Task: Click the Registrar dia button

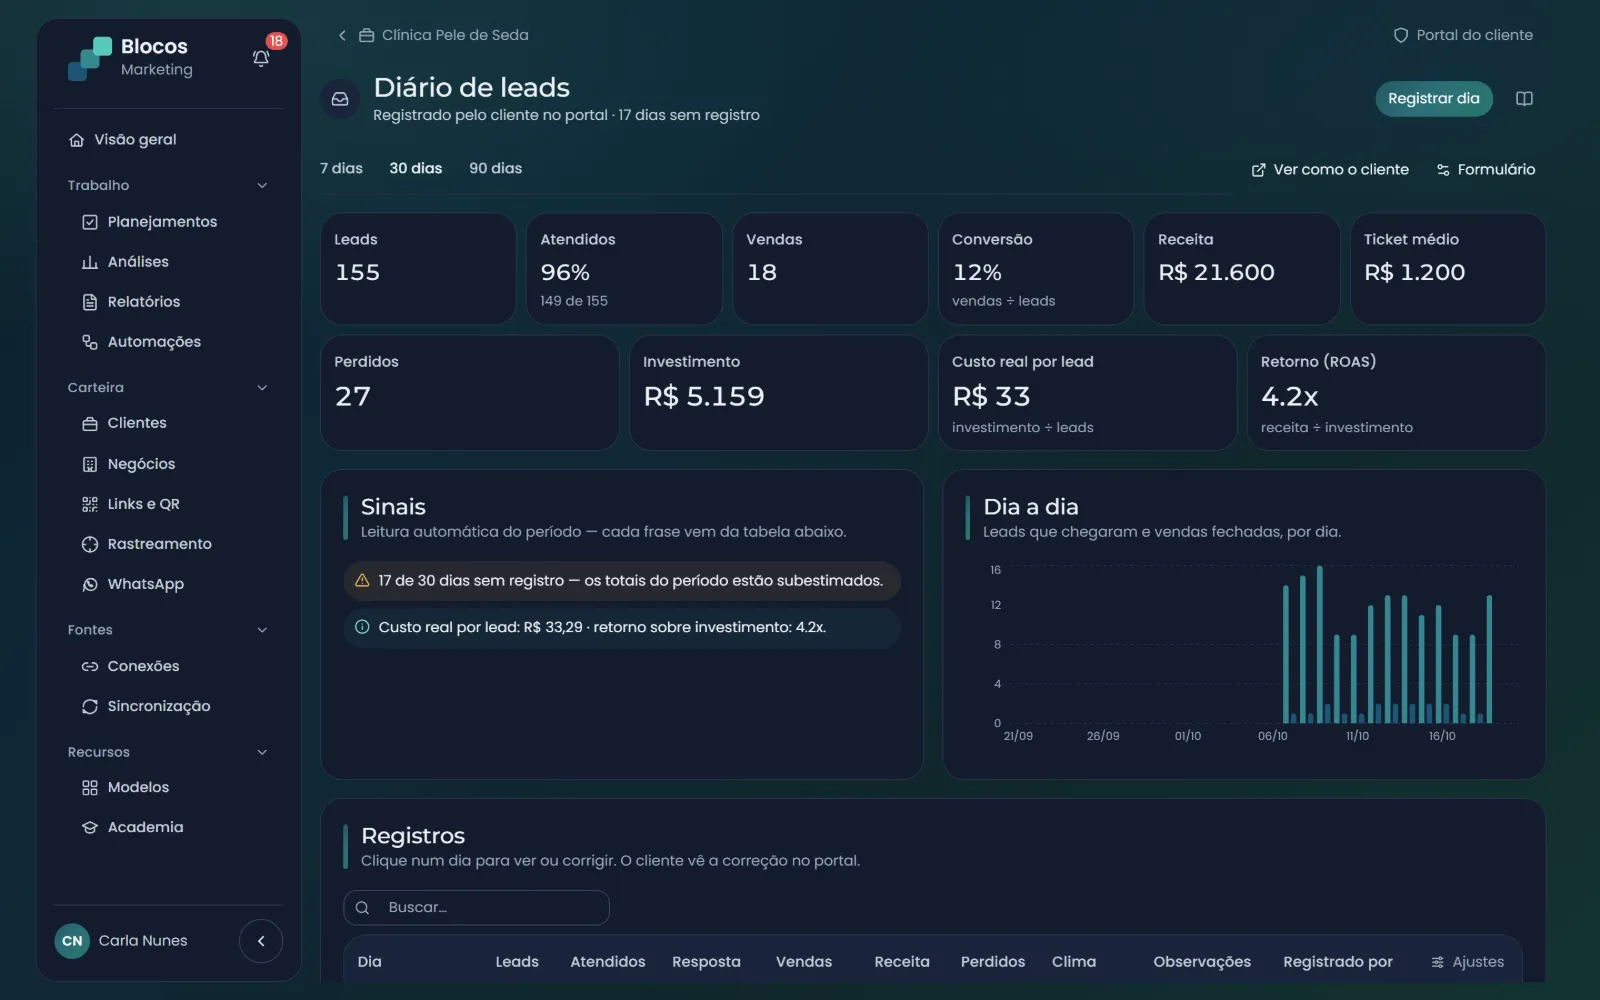Action: coord(1434,98)
